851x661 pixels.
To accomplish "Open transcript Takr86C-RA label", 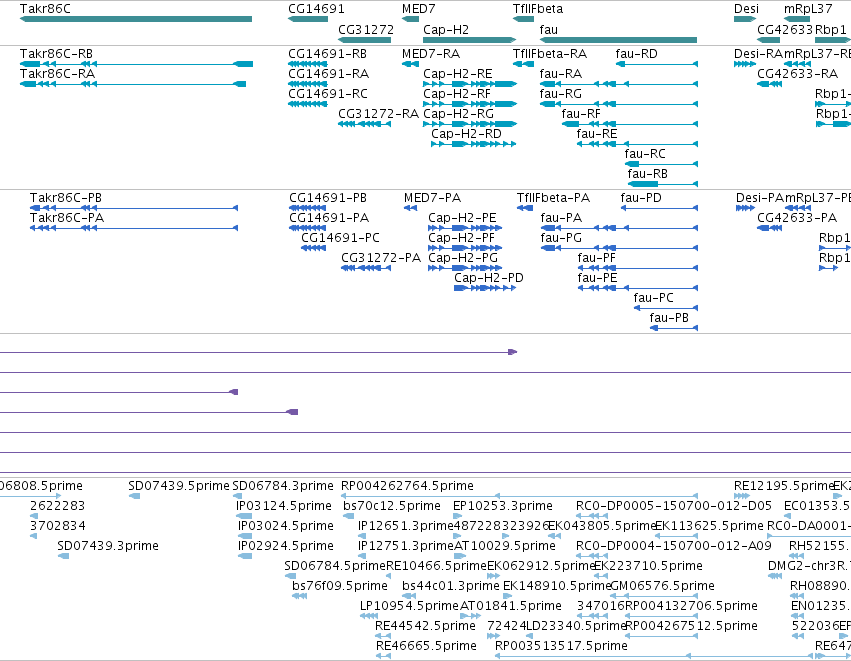I will point(57,73).
